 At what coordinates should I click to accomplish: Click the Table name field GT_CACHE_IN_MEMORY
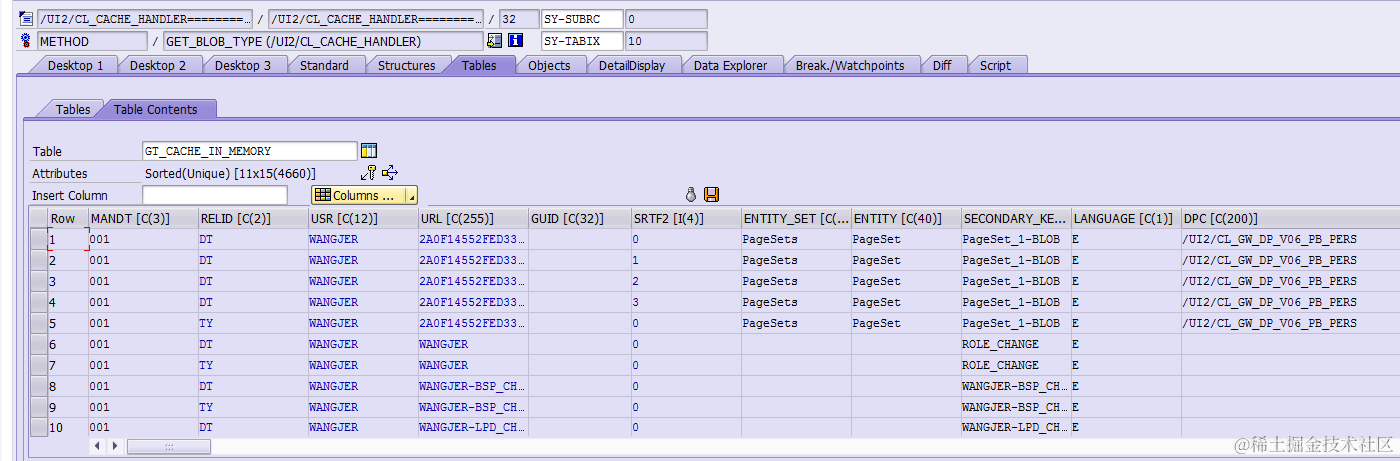250,151
